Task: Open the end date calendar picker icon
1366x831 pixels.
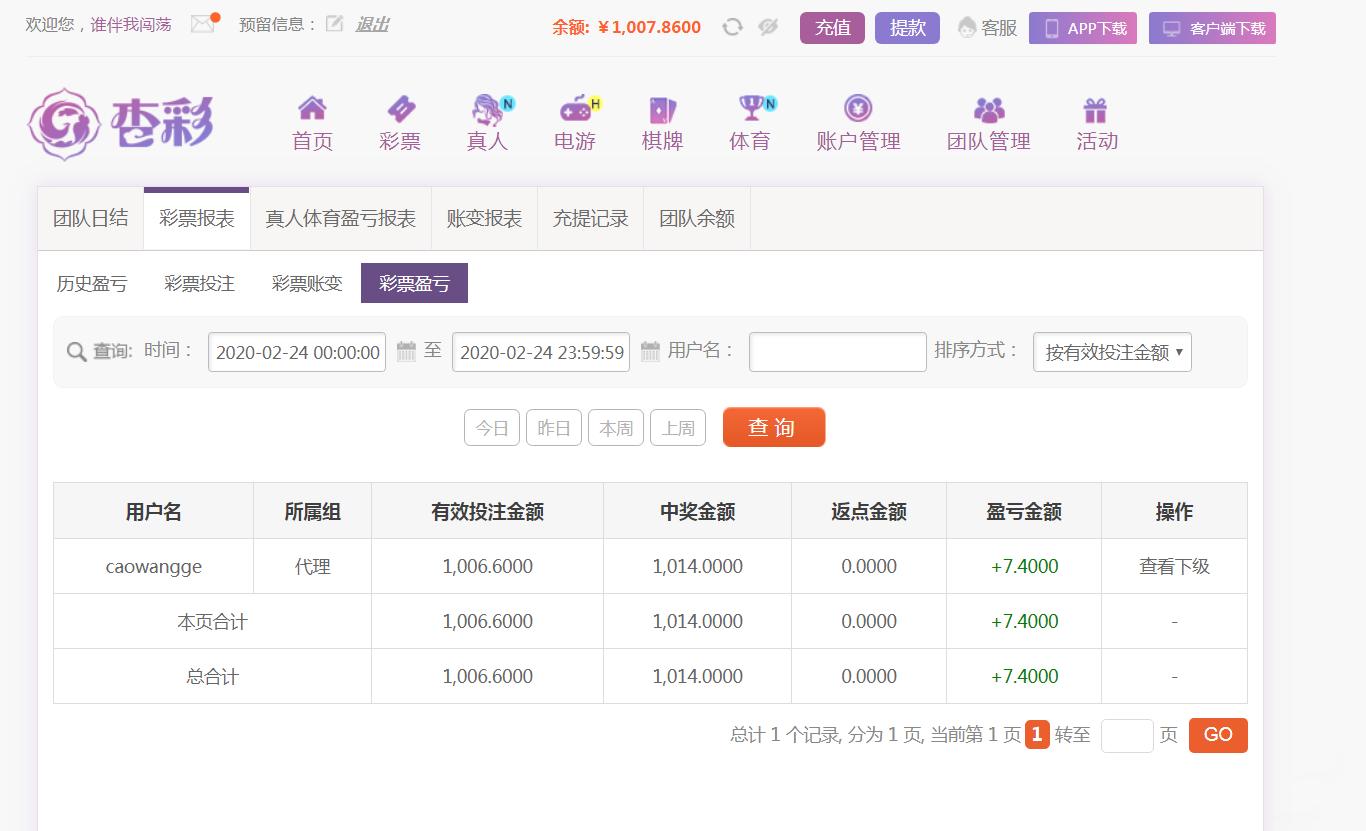Action: tap(650, 352)
